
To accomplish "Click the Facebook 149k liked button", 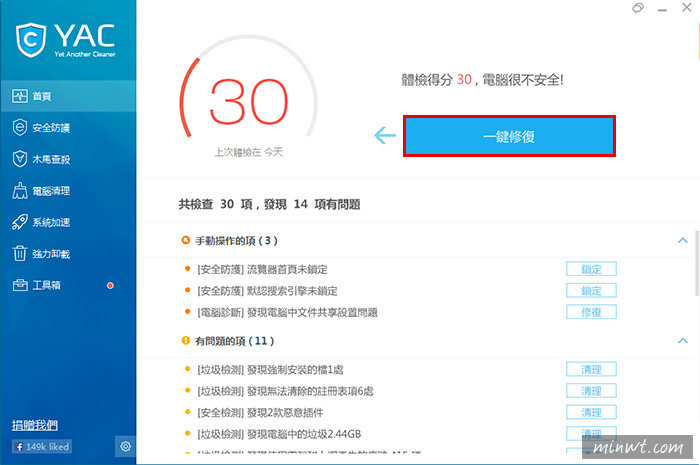I will tap(42, 447).
